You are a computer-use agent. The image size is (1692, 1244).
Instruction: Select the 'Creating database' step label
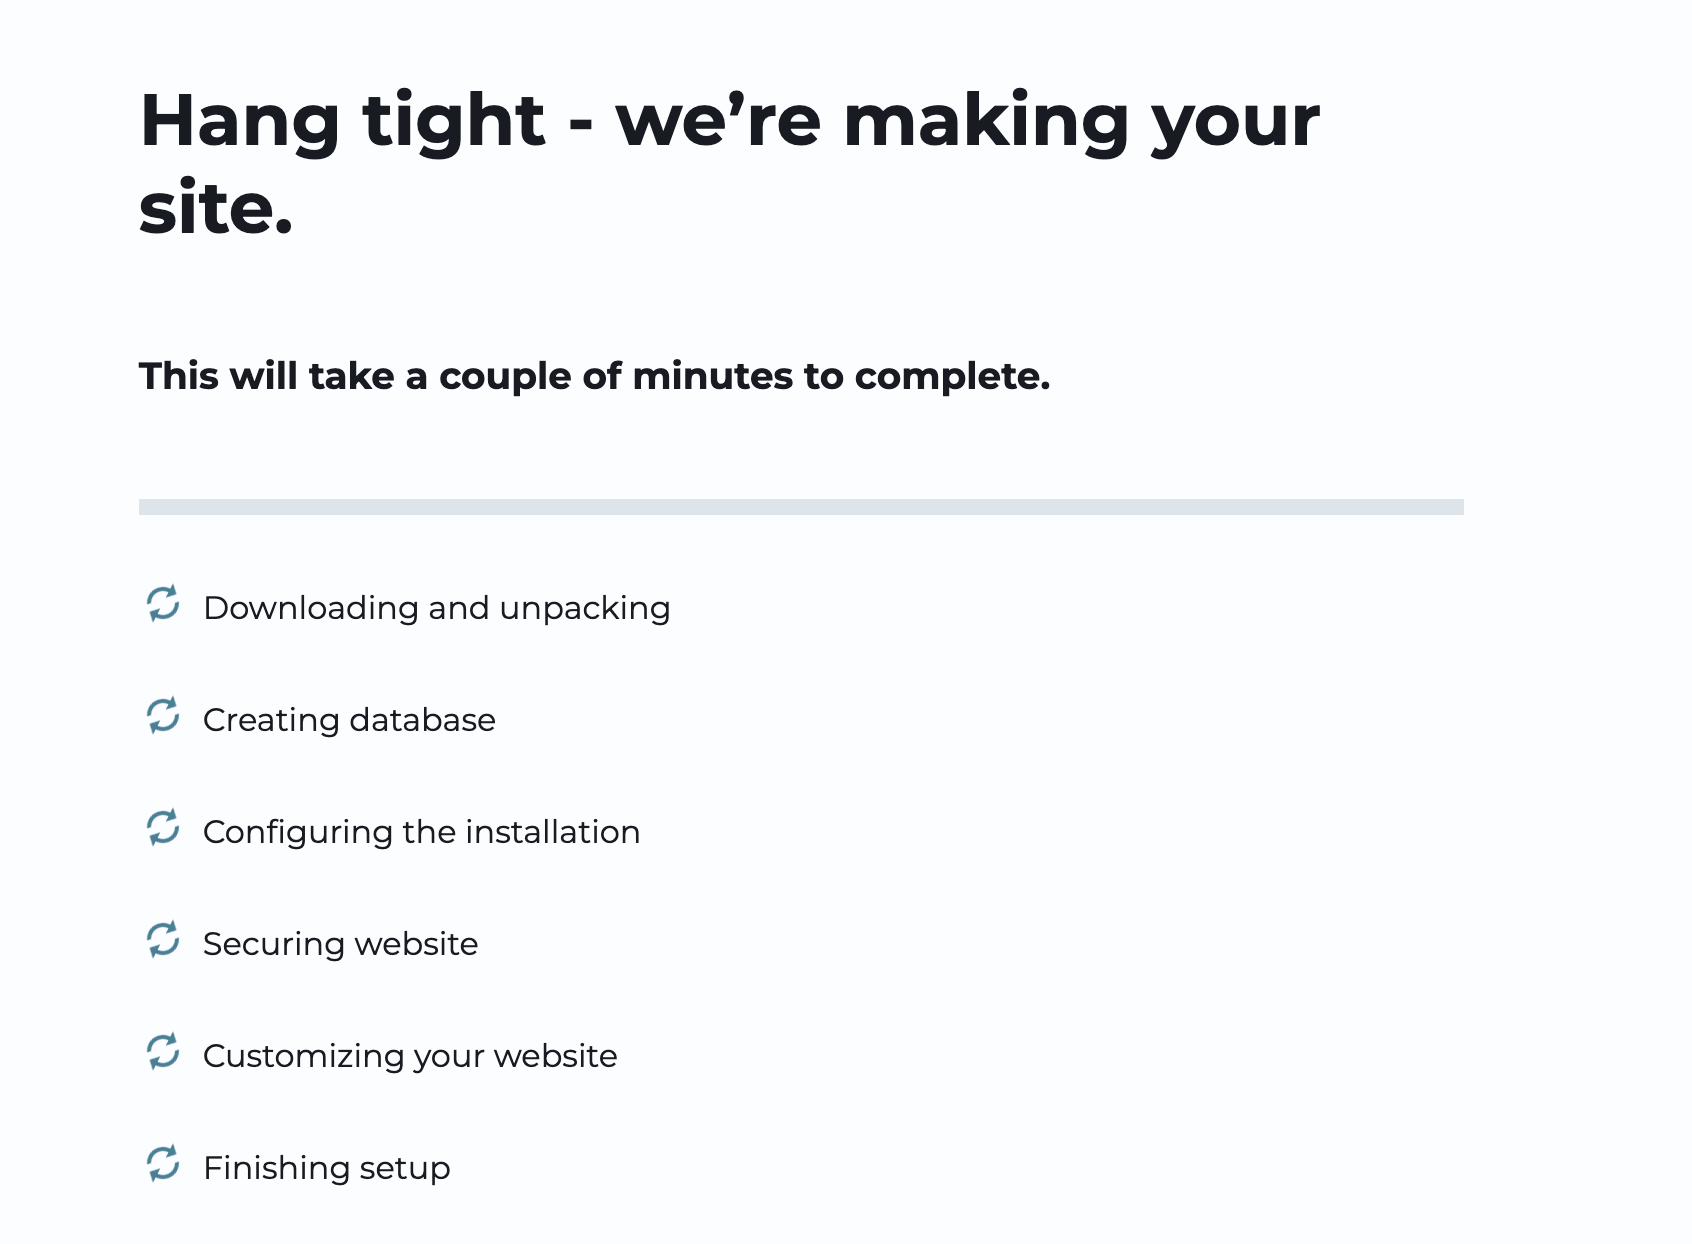tap(349, 720)
